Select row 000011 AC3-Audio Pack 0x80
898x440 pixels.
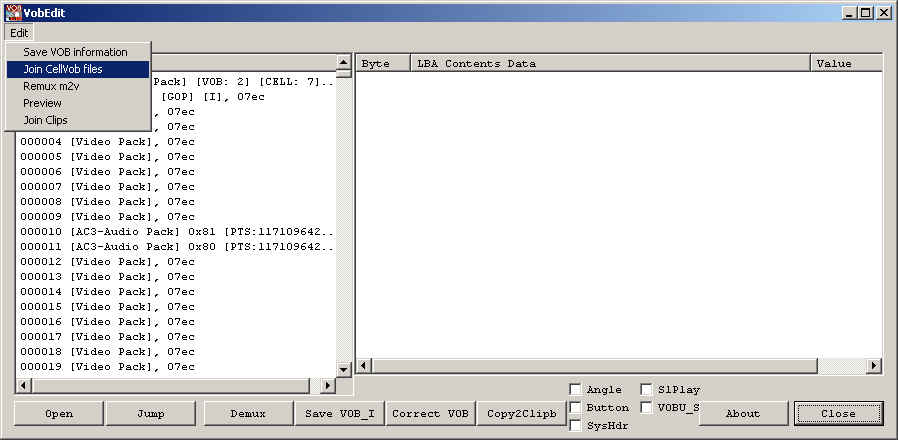175,247
